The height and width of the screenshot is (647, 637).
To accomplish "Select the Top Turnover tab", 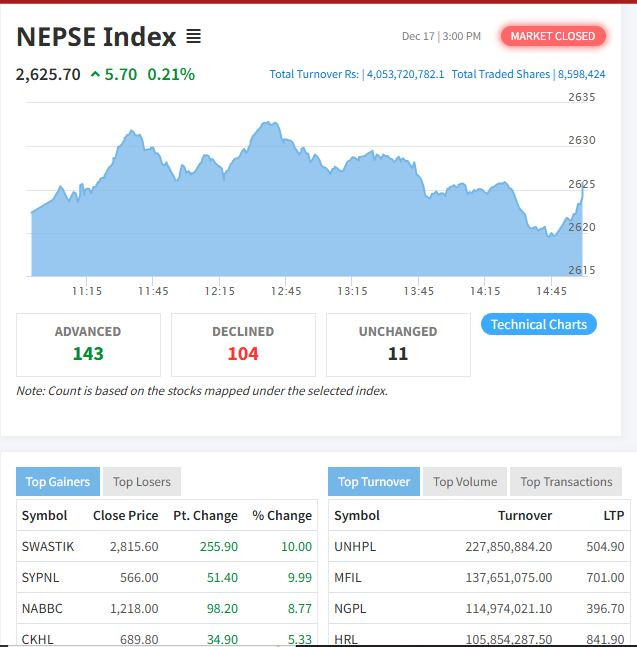I will point(373,481).
